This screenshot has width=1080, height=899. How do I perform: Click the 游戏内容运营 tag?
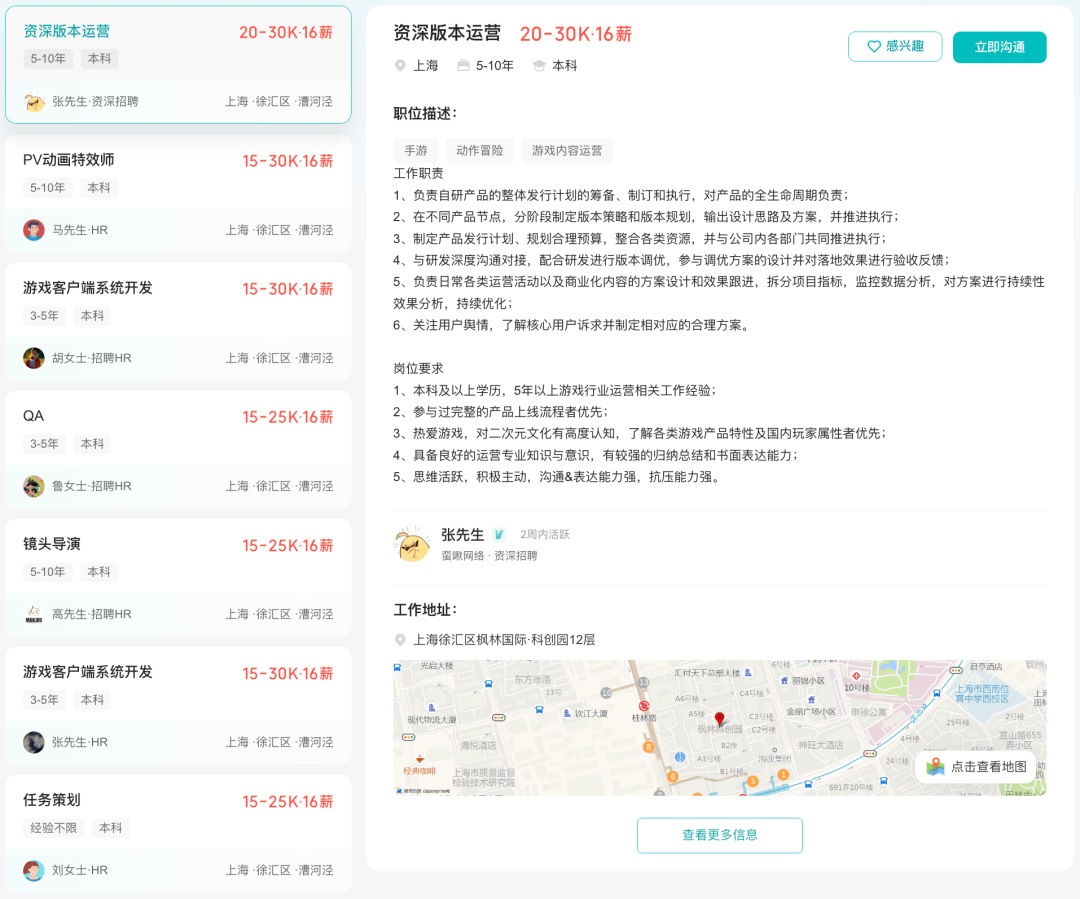click(567, 150)
